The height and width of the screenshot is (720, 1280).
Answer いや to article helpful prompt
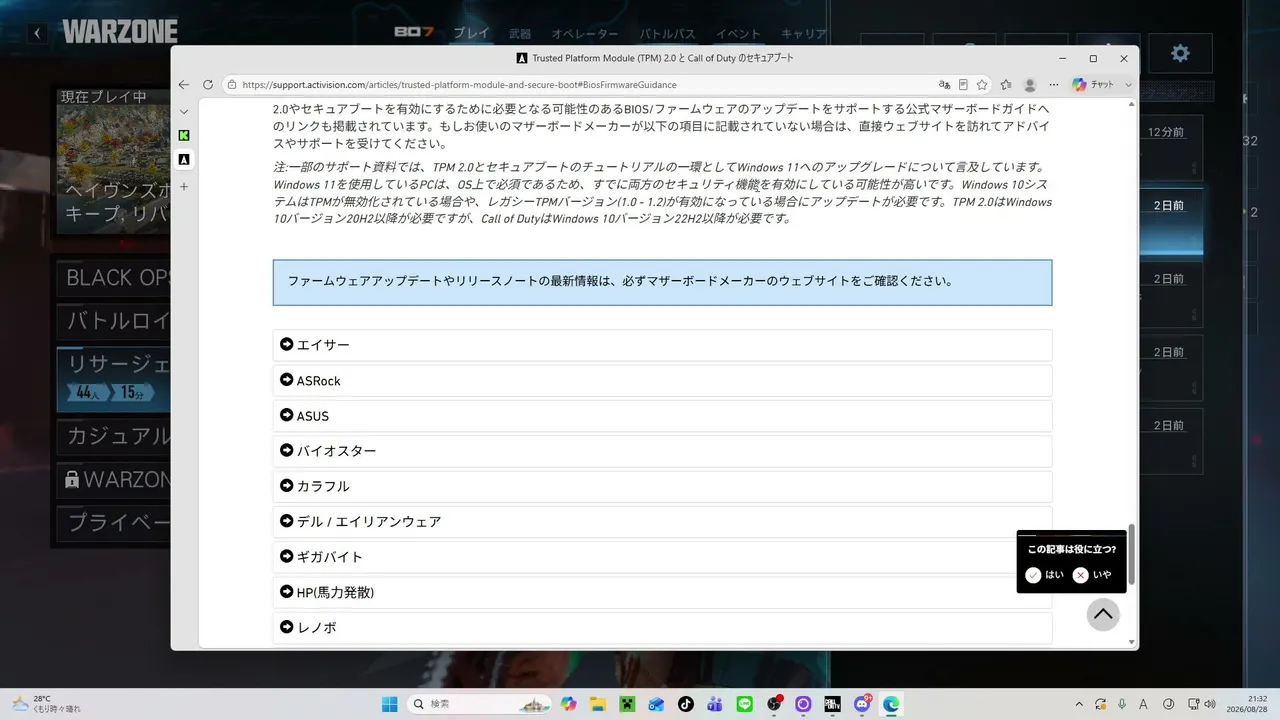(1092, 575)
